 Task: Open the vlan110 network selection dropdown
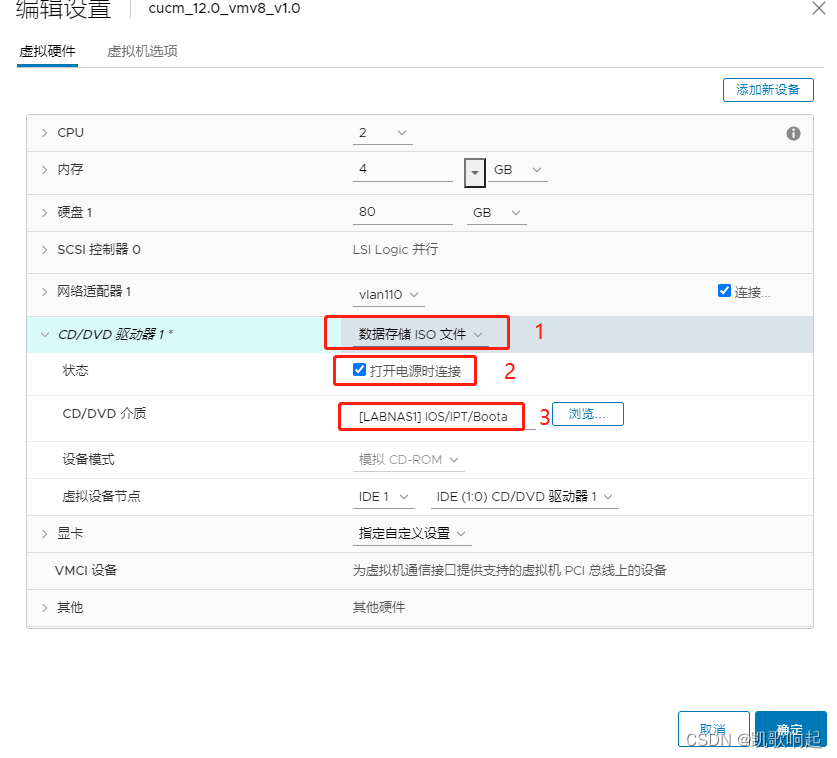[389, 294]
